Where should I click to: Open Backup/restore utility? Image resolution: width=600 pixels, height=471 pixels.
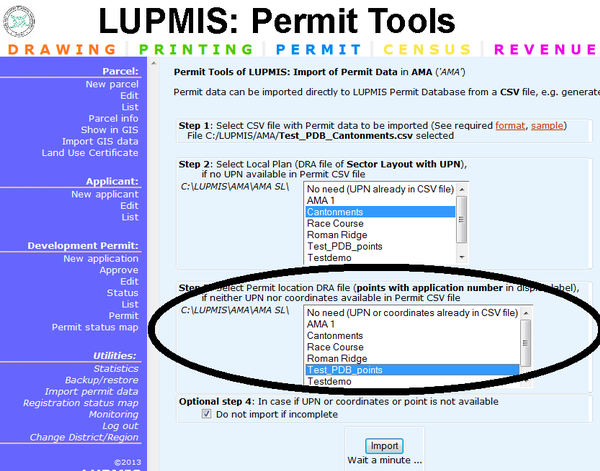coord(101,380)
